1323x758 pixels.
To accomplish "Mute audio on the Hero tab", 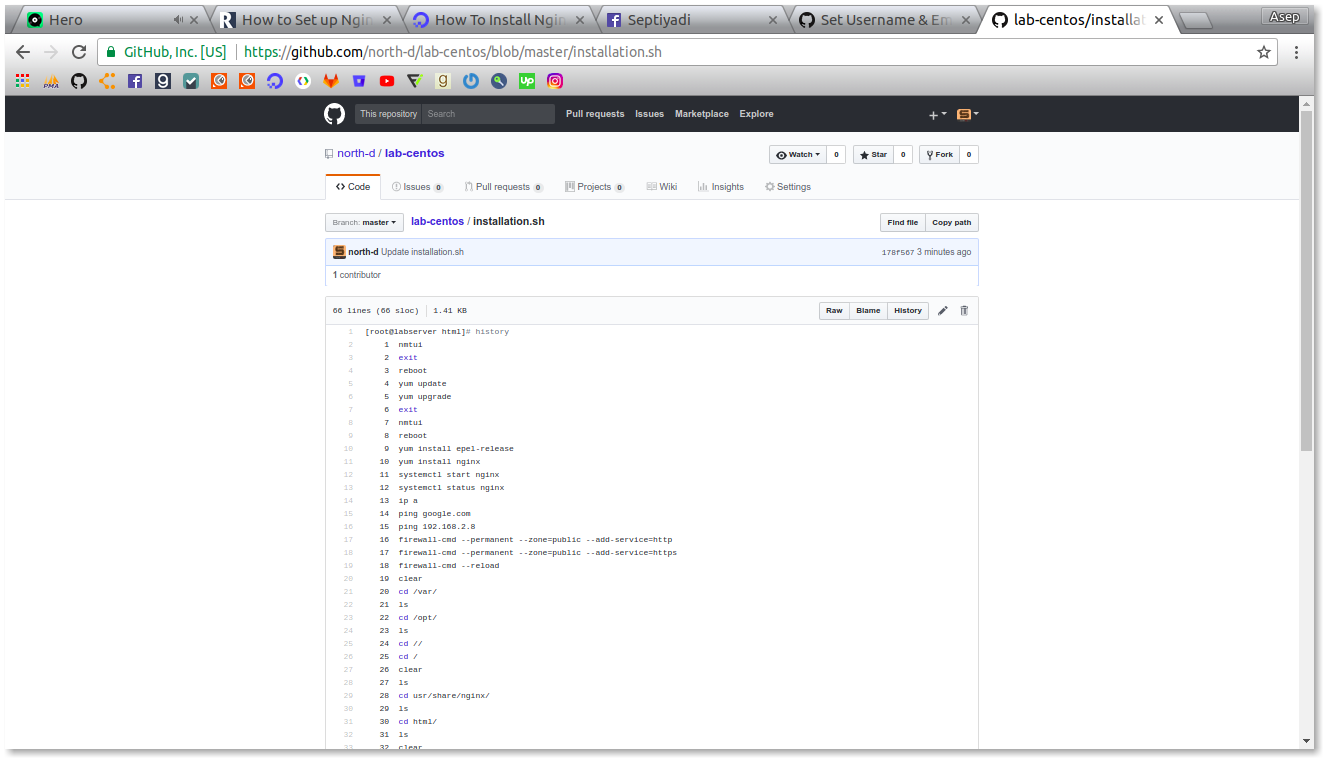I will 178,17.
